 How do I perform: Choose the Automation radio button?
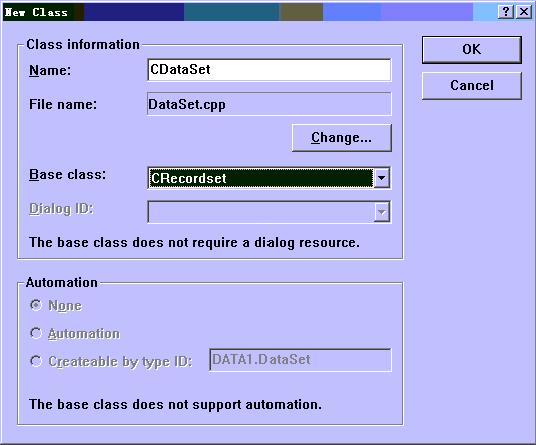click(36, 333)
